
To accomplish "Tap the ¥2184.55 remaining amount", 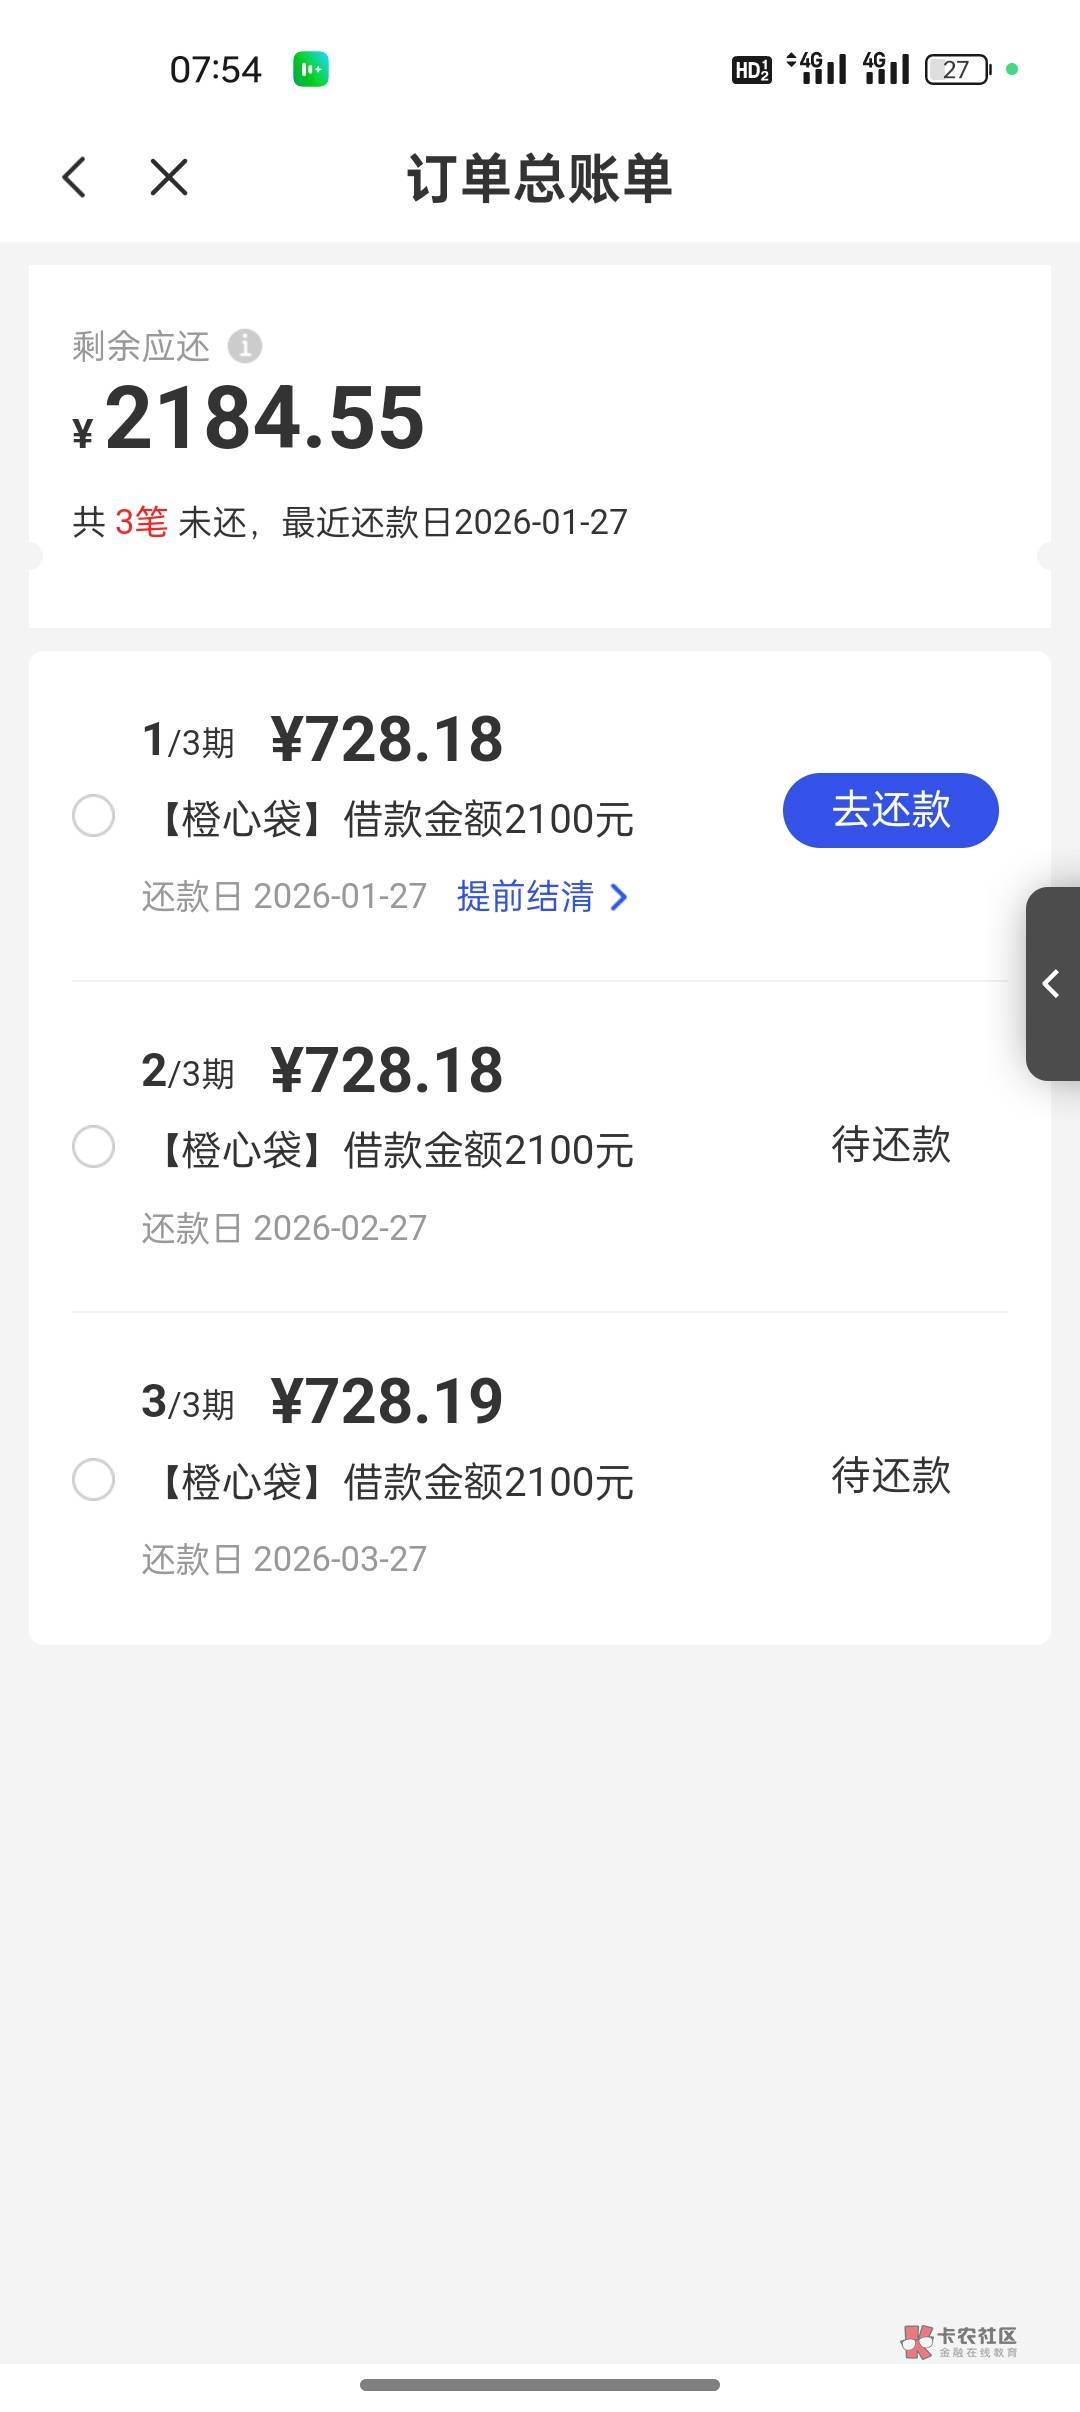I will pyautogui.click(x=265, y=418).
